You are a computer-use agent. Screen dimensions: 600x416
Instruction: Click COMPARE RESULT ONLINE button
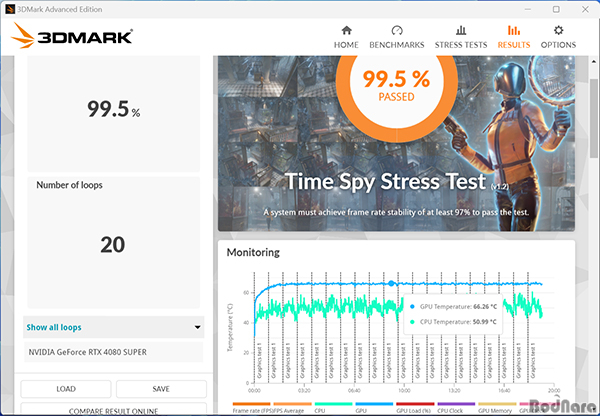point(114,409)
